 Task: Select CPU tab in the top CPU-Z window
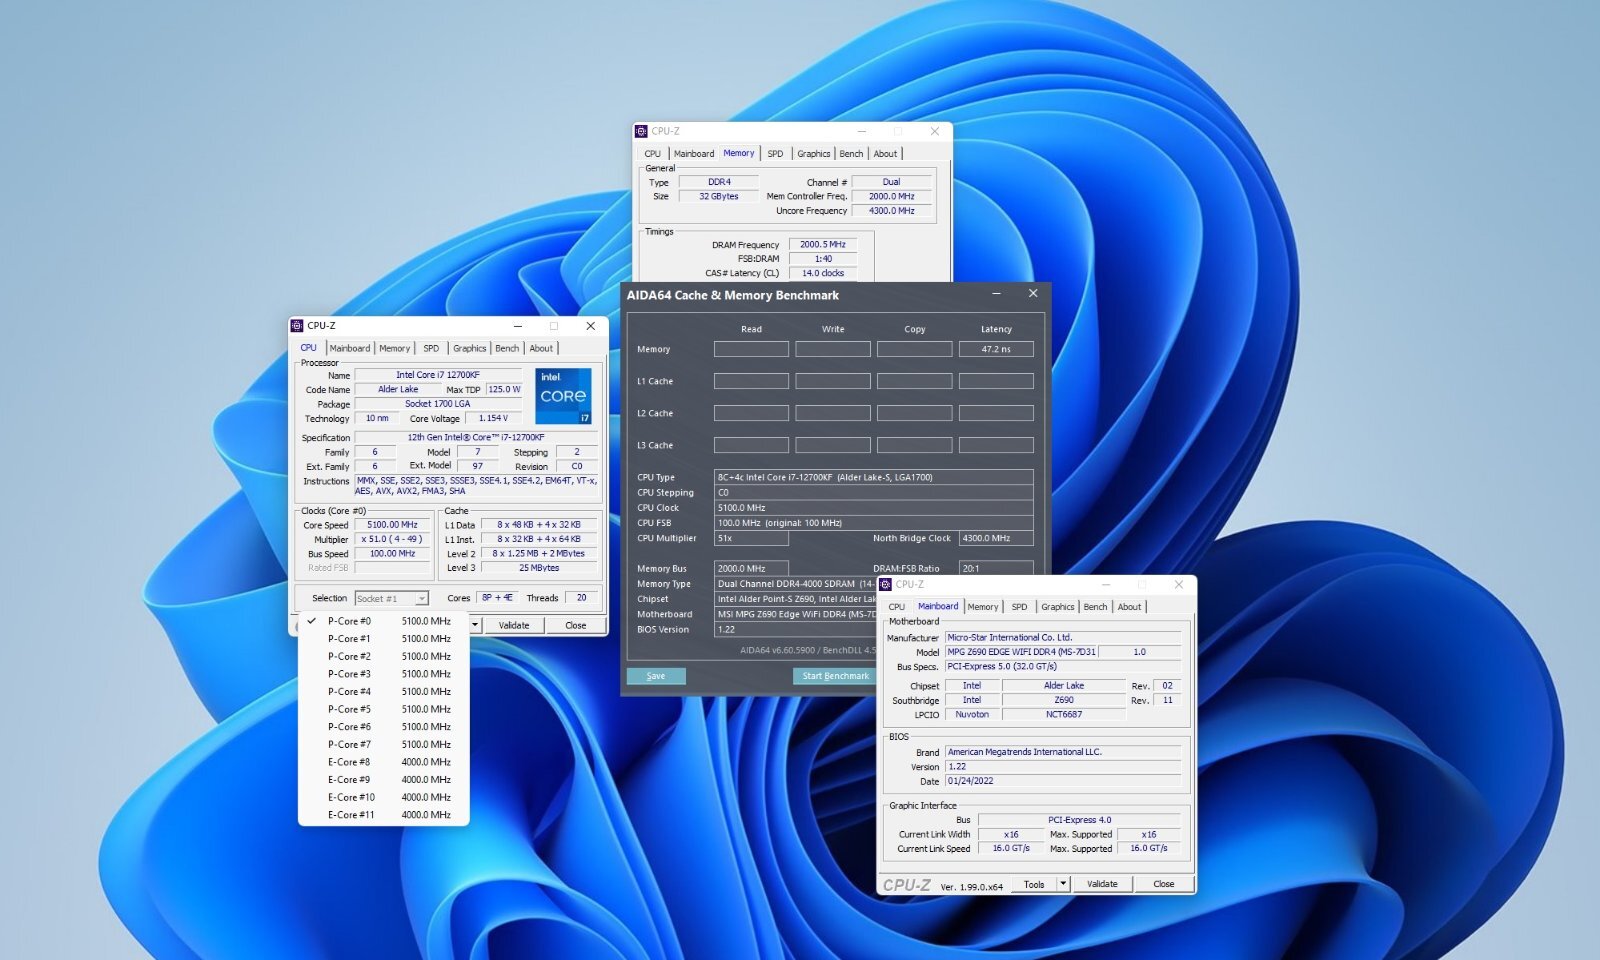tap(653, 154)
